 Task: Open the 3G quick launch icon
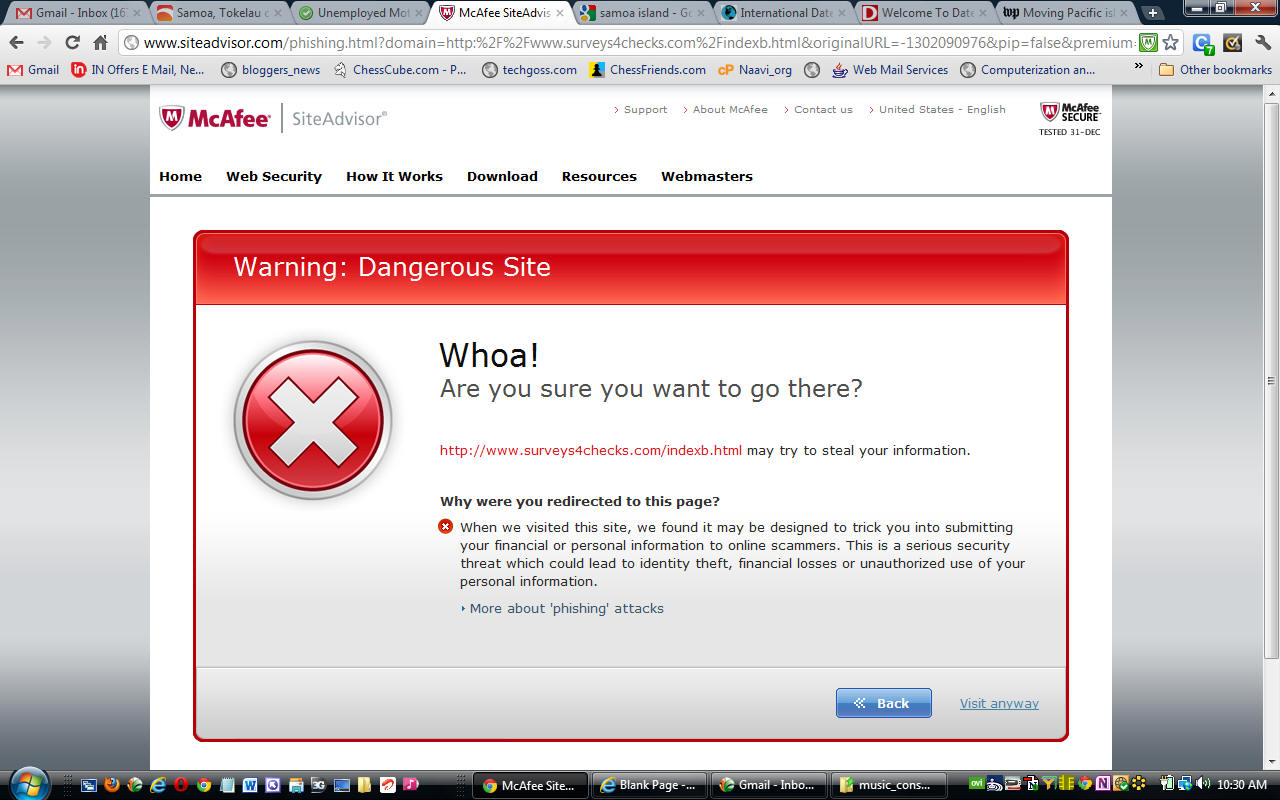coord(319,785)
